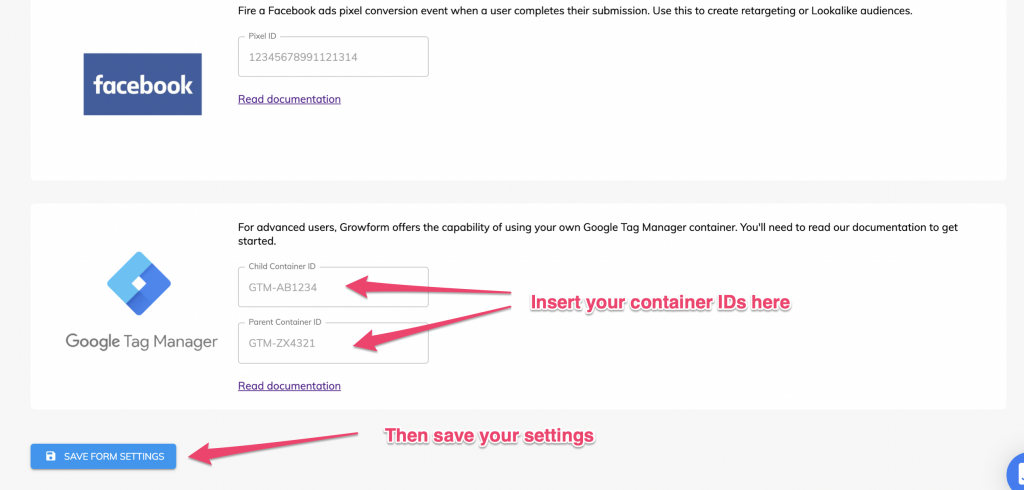Click the red arrowhead pointing at the Child Container field
Screen dimensions: 1024x490
[359, 287]
